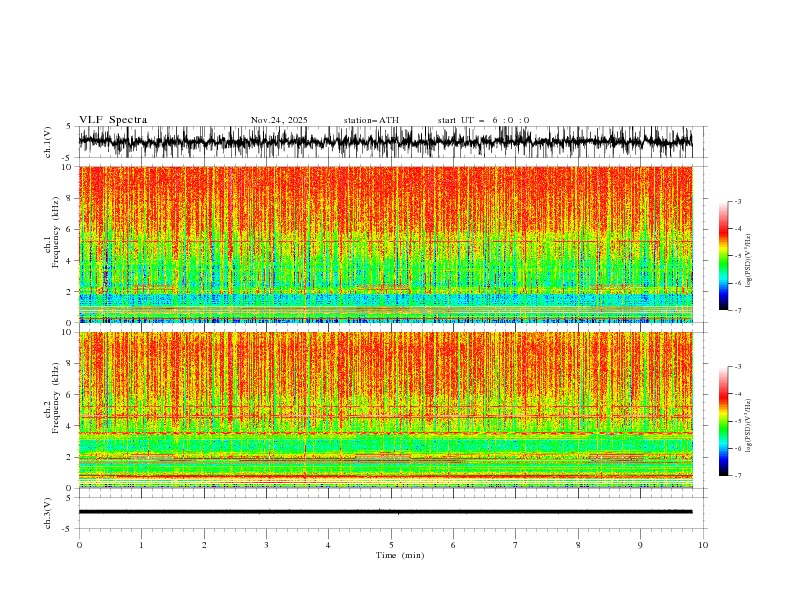Click time axis tick label "8"
Image resolution: width=792 pixels, height=612 pixels.
(x=578, y=545)
